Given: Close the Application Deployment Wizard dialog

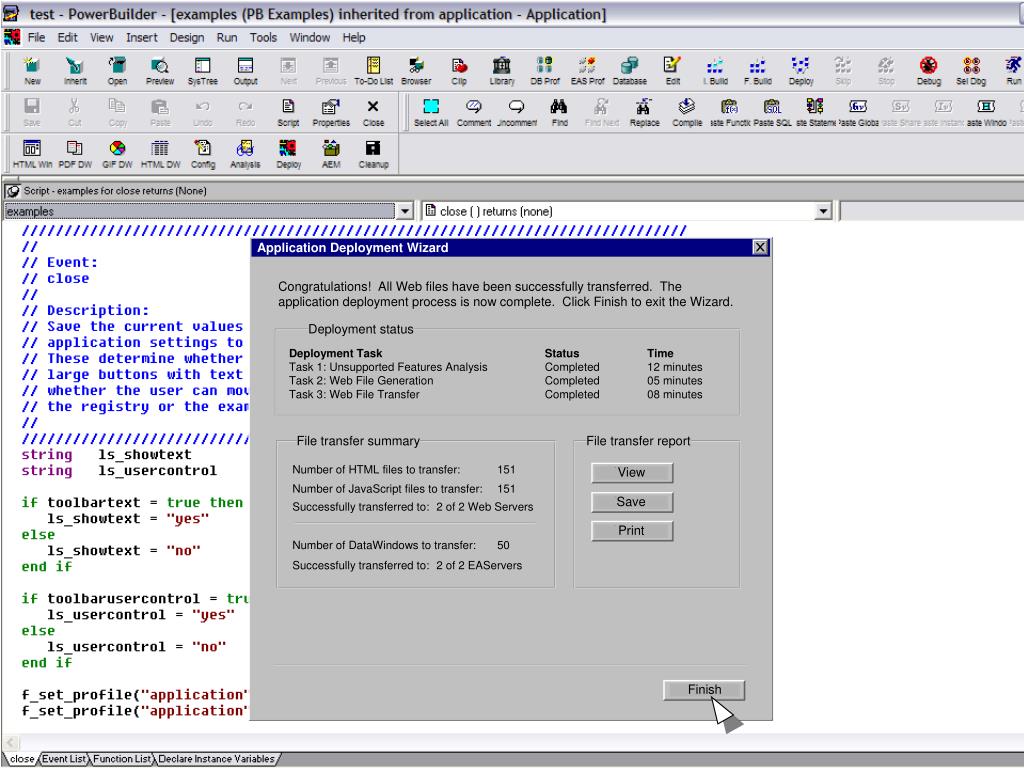Looking at the screenshot, I should point(760,248).
